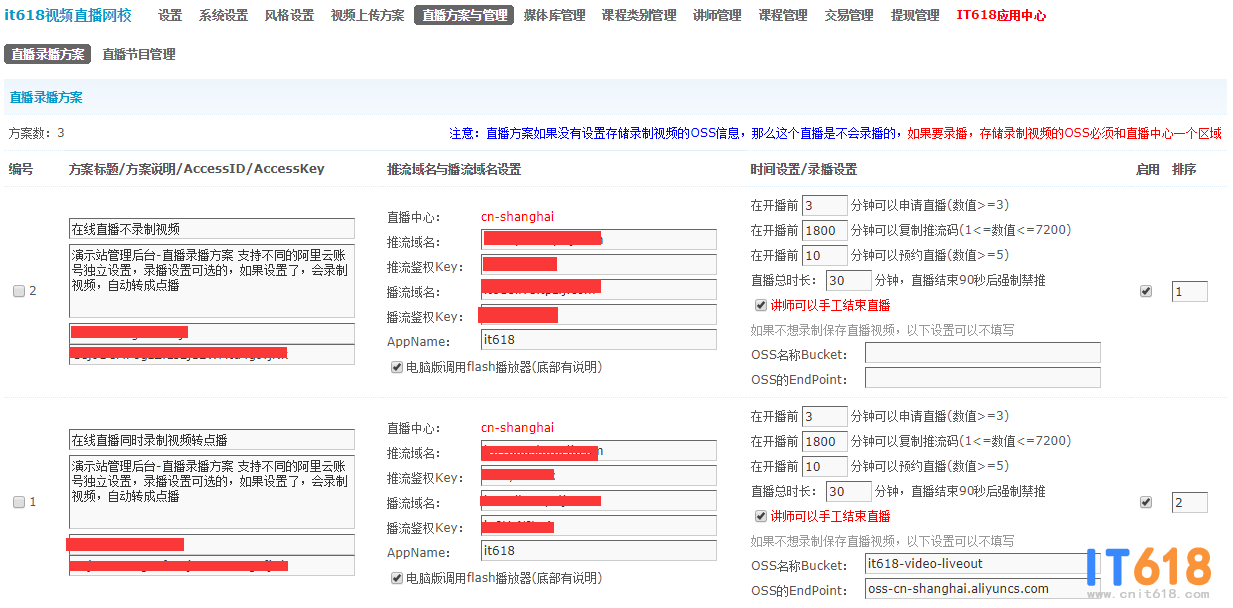This screenshot has height=608, width=1233.
Task: Open 交易管理 menu
Action: (849, 16)
